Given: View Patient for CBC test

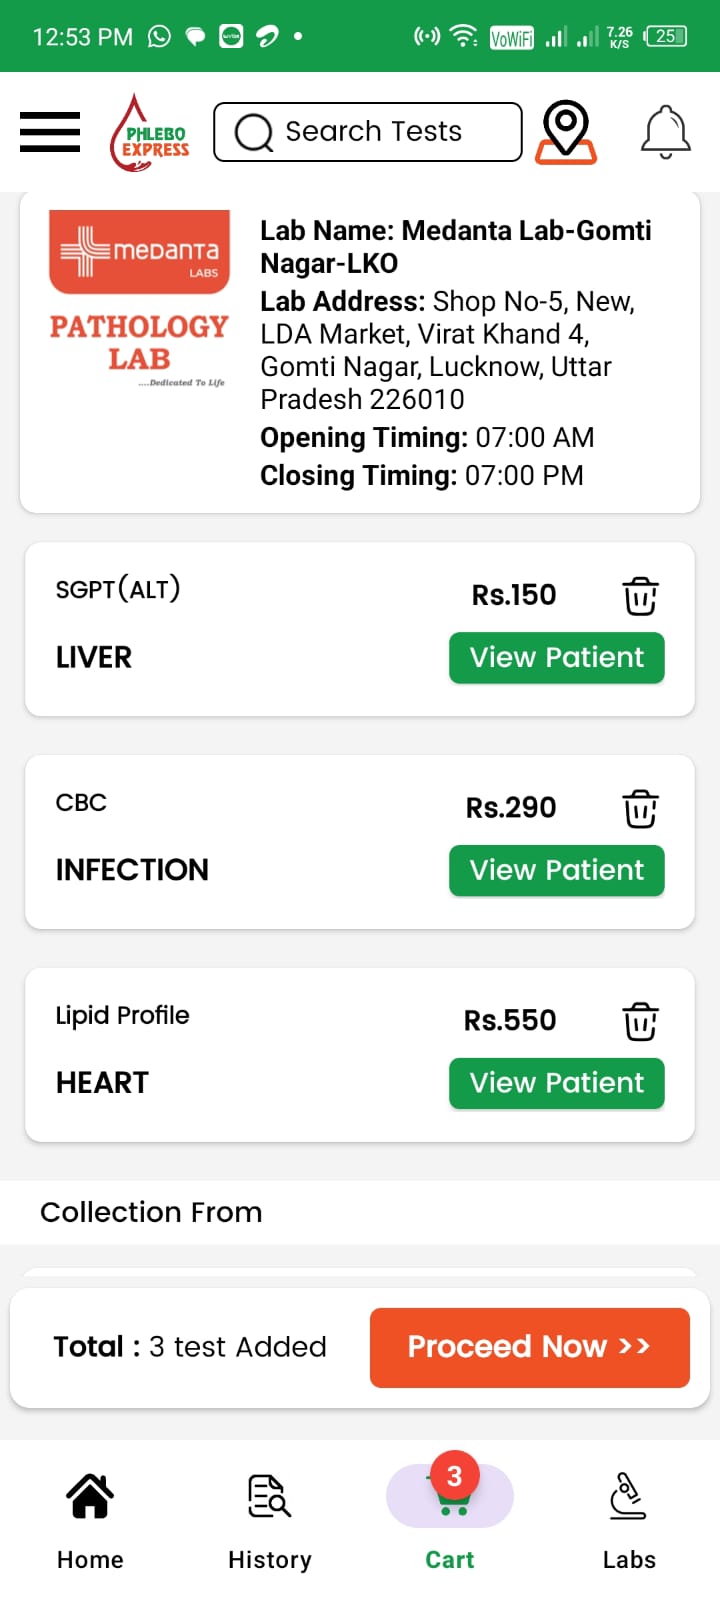Looking at the screenshot, I should click(556, 871).
